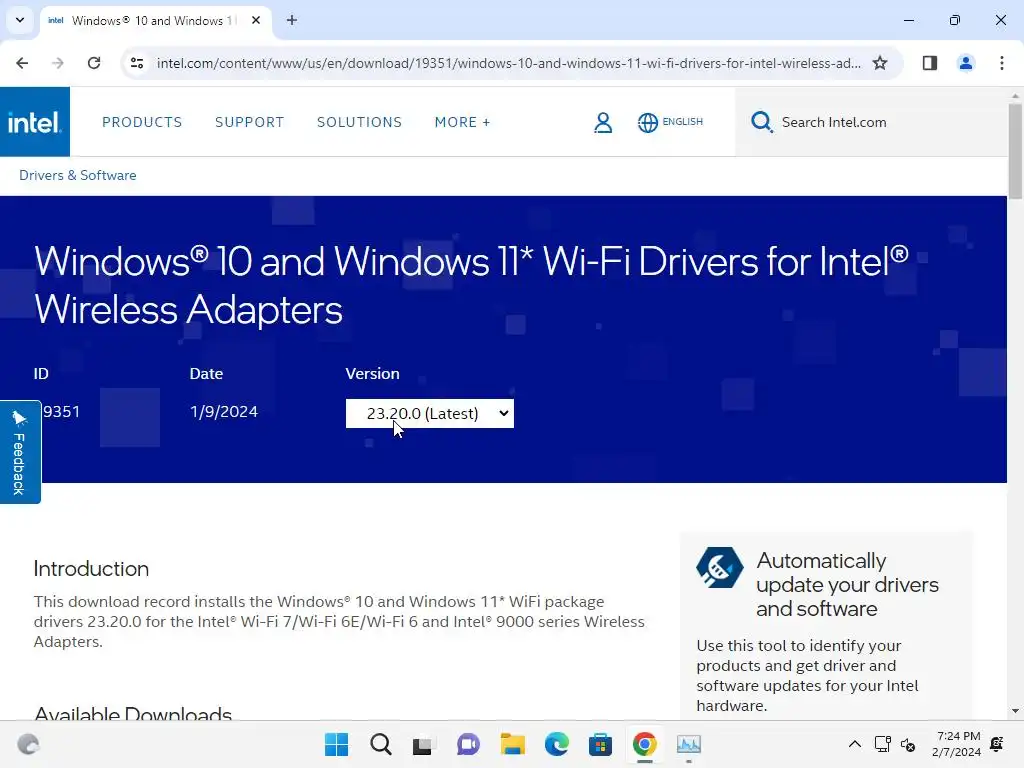The height and width of the screenshot is (768, 1024).
Task: Open the Feedback side tab
Action: [20, 452]
